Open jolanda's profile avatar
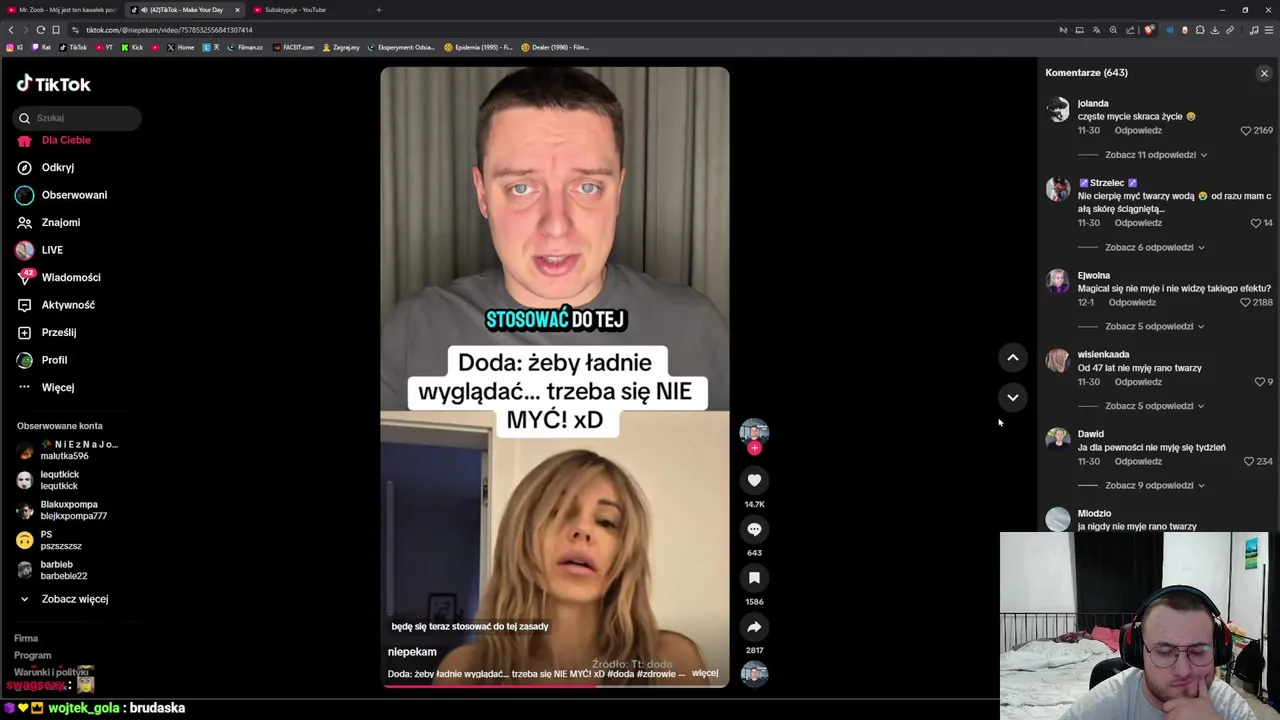 [1058, 110]
